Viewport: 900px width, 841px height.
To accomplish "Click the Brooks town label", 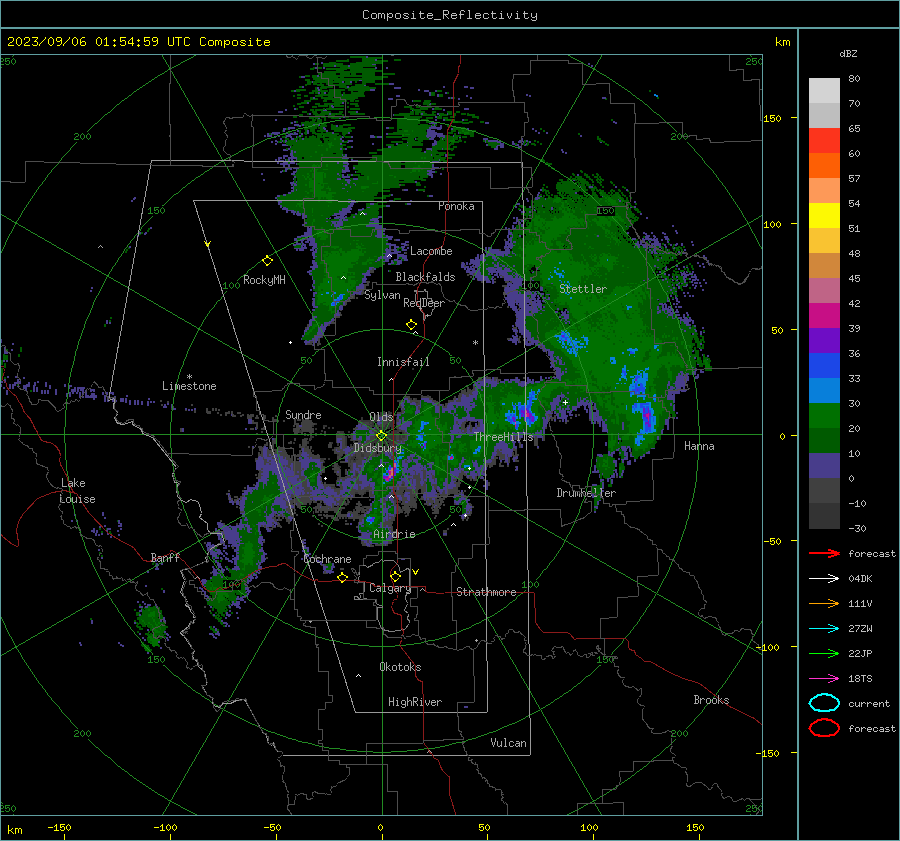I will pyautogui.click(x=711, y=700).
